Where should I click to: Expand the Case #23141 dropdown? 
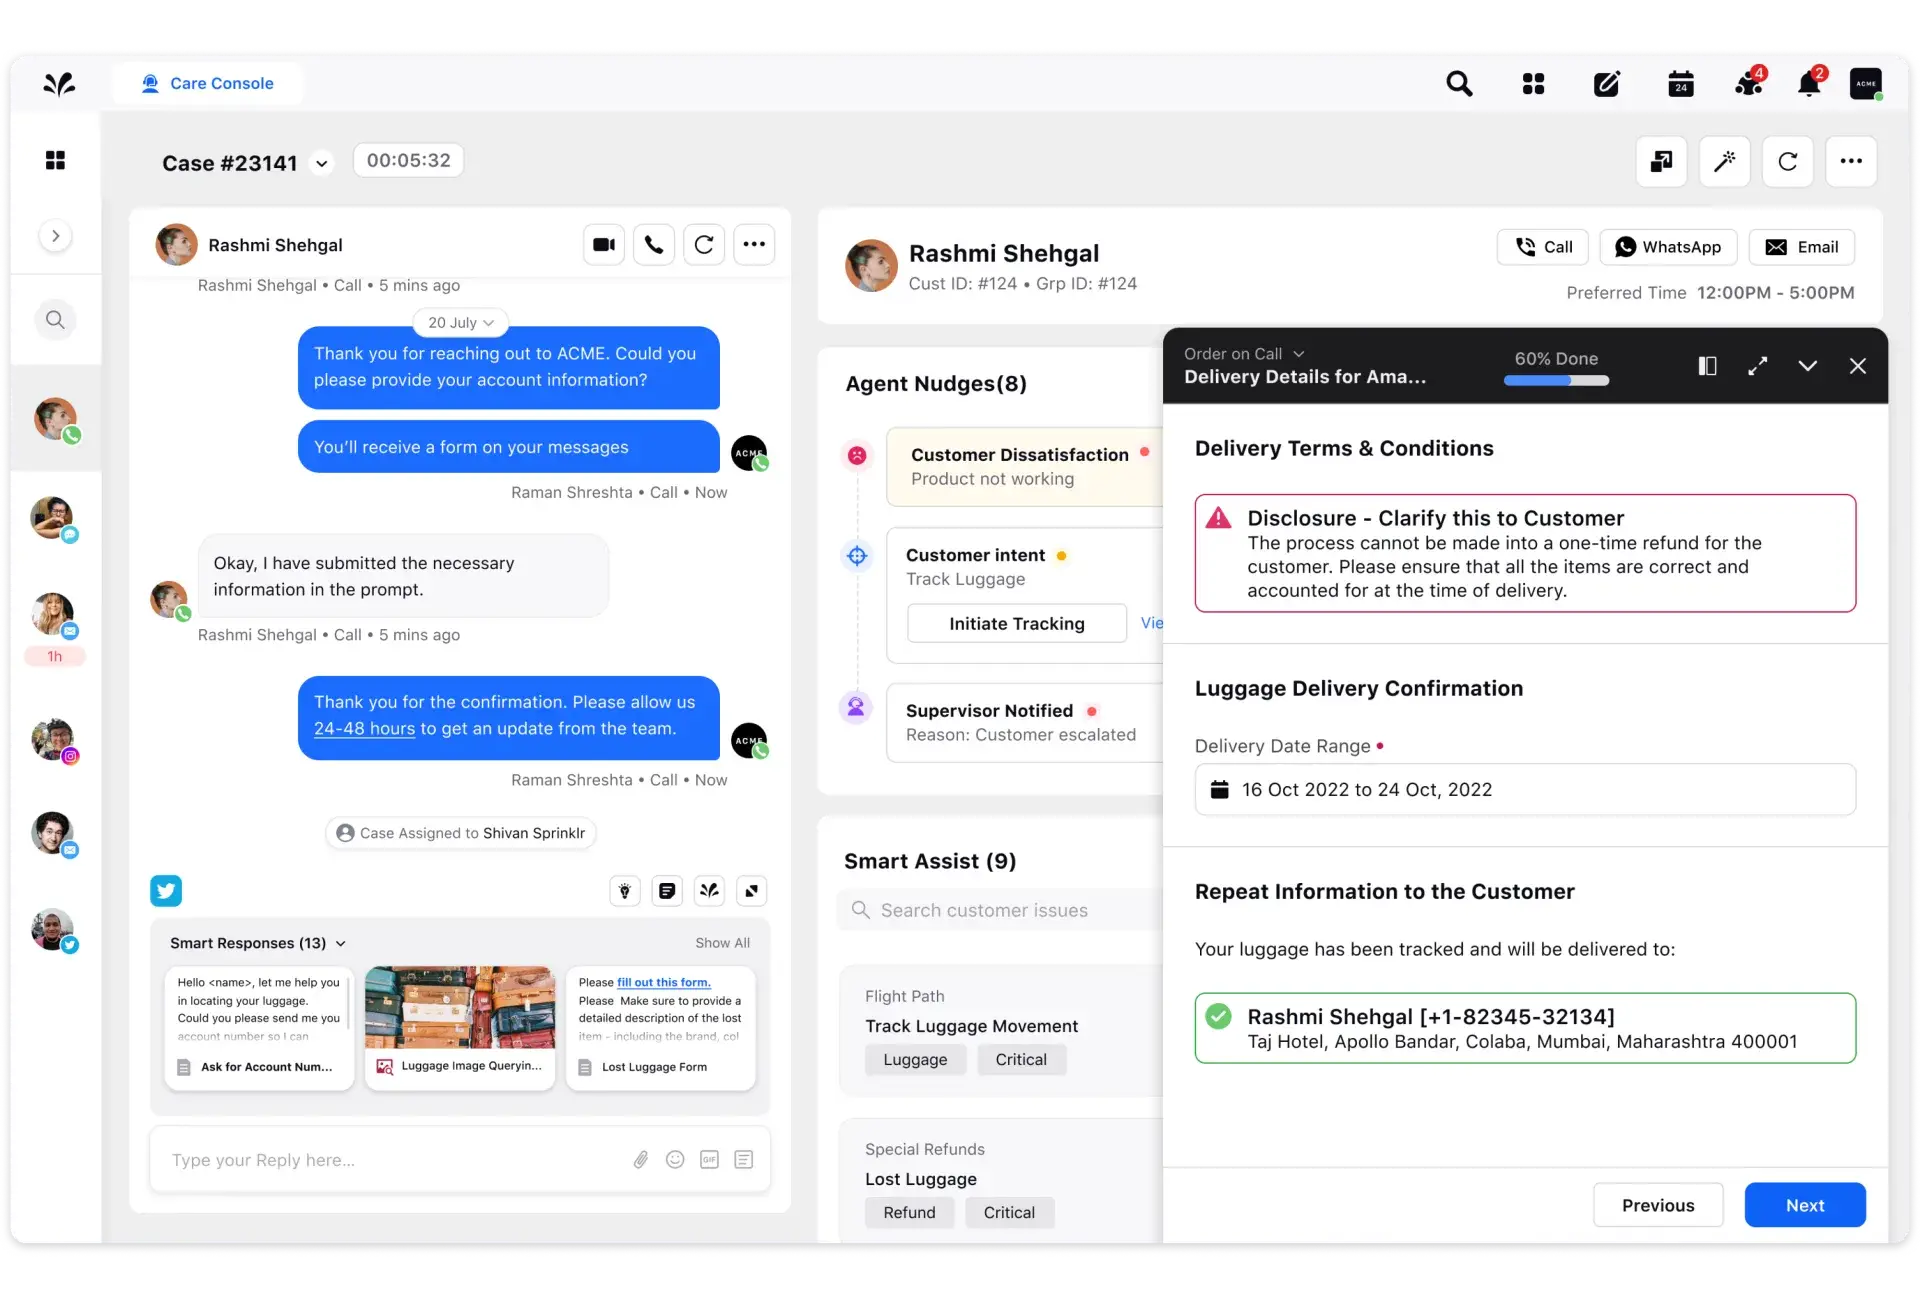coord(322,162)
